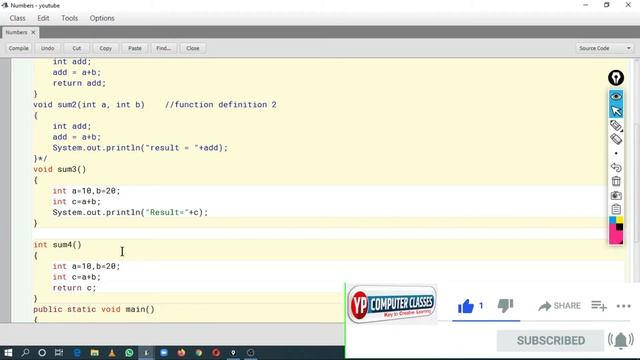Click the notification bell icon
Viewport: 640px width, 360px height.
click(621, 340)
